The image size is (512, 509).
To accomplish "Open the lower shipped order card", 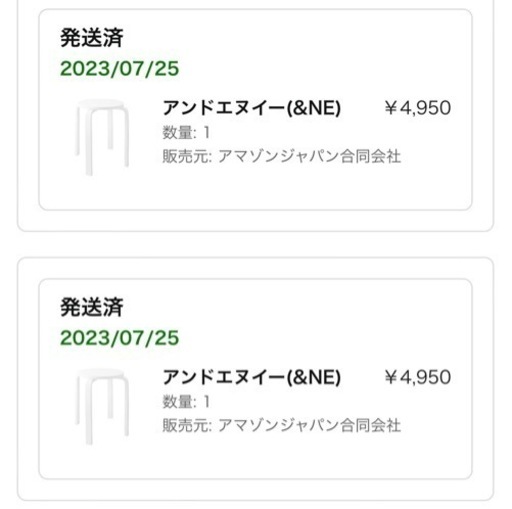I will [255, 379].
